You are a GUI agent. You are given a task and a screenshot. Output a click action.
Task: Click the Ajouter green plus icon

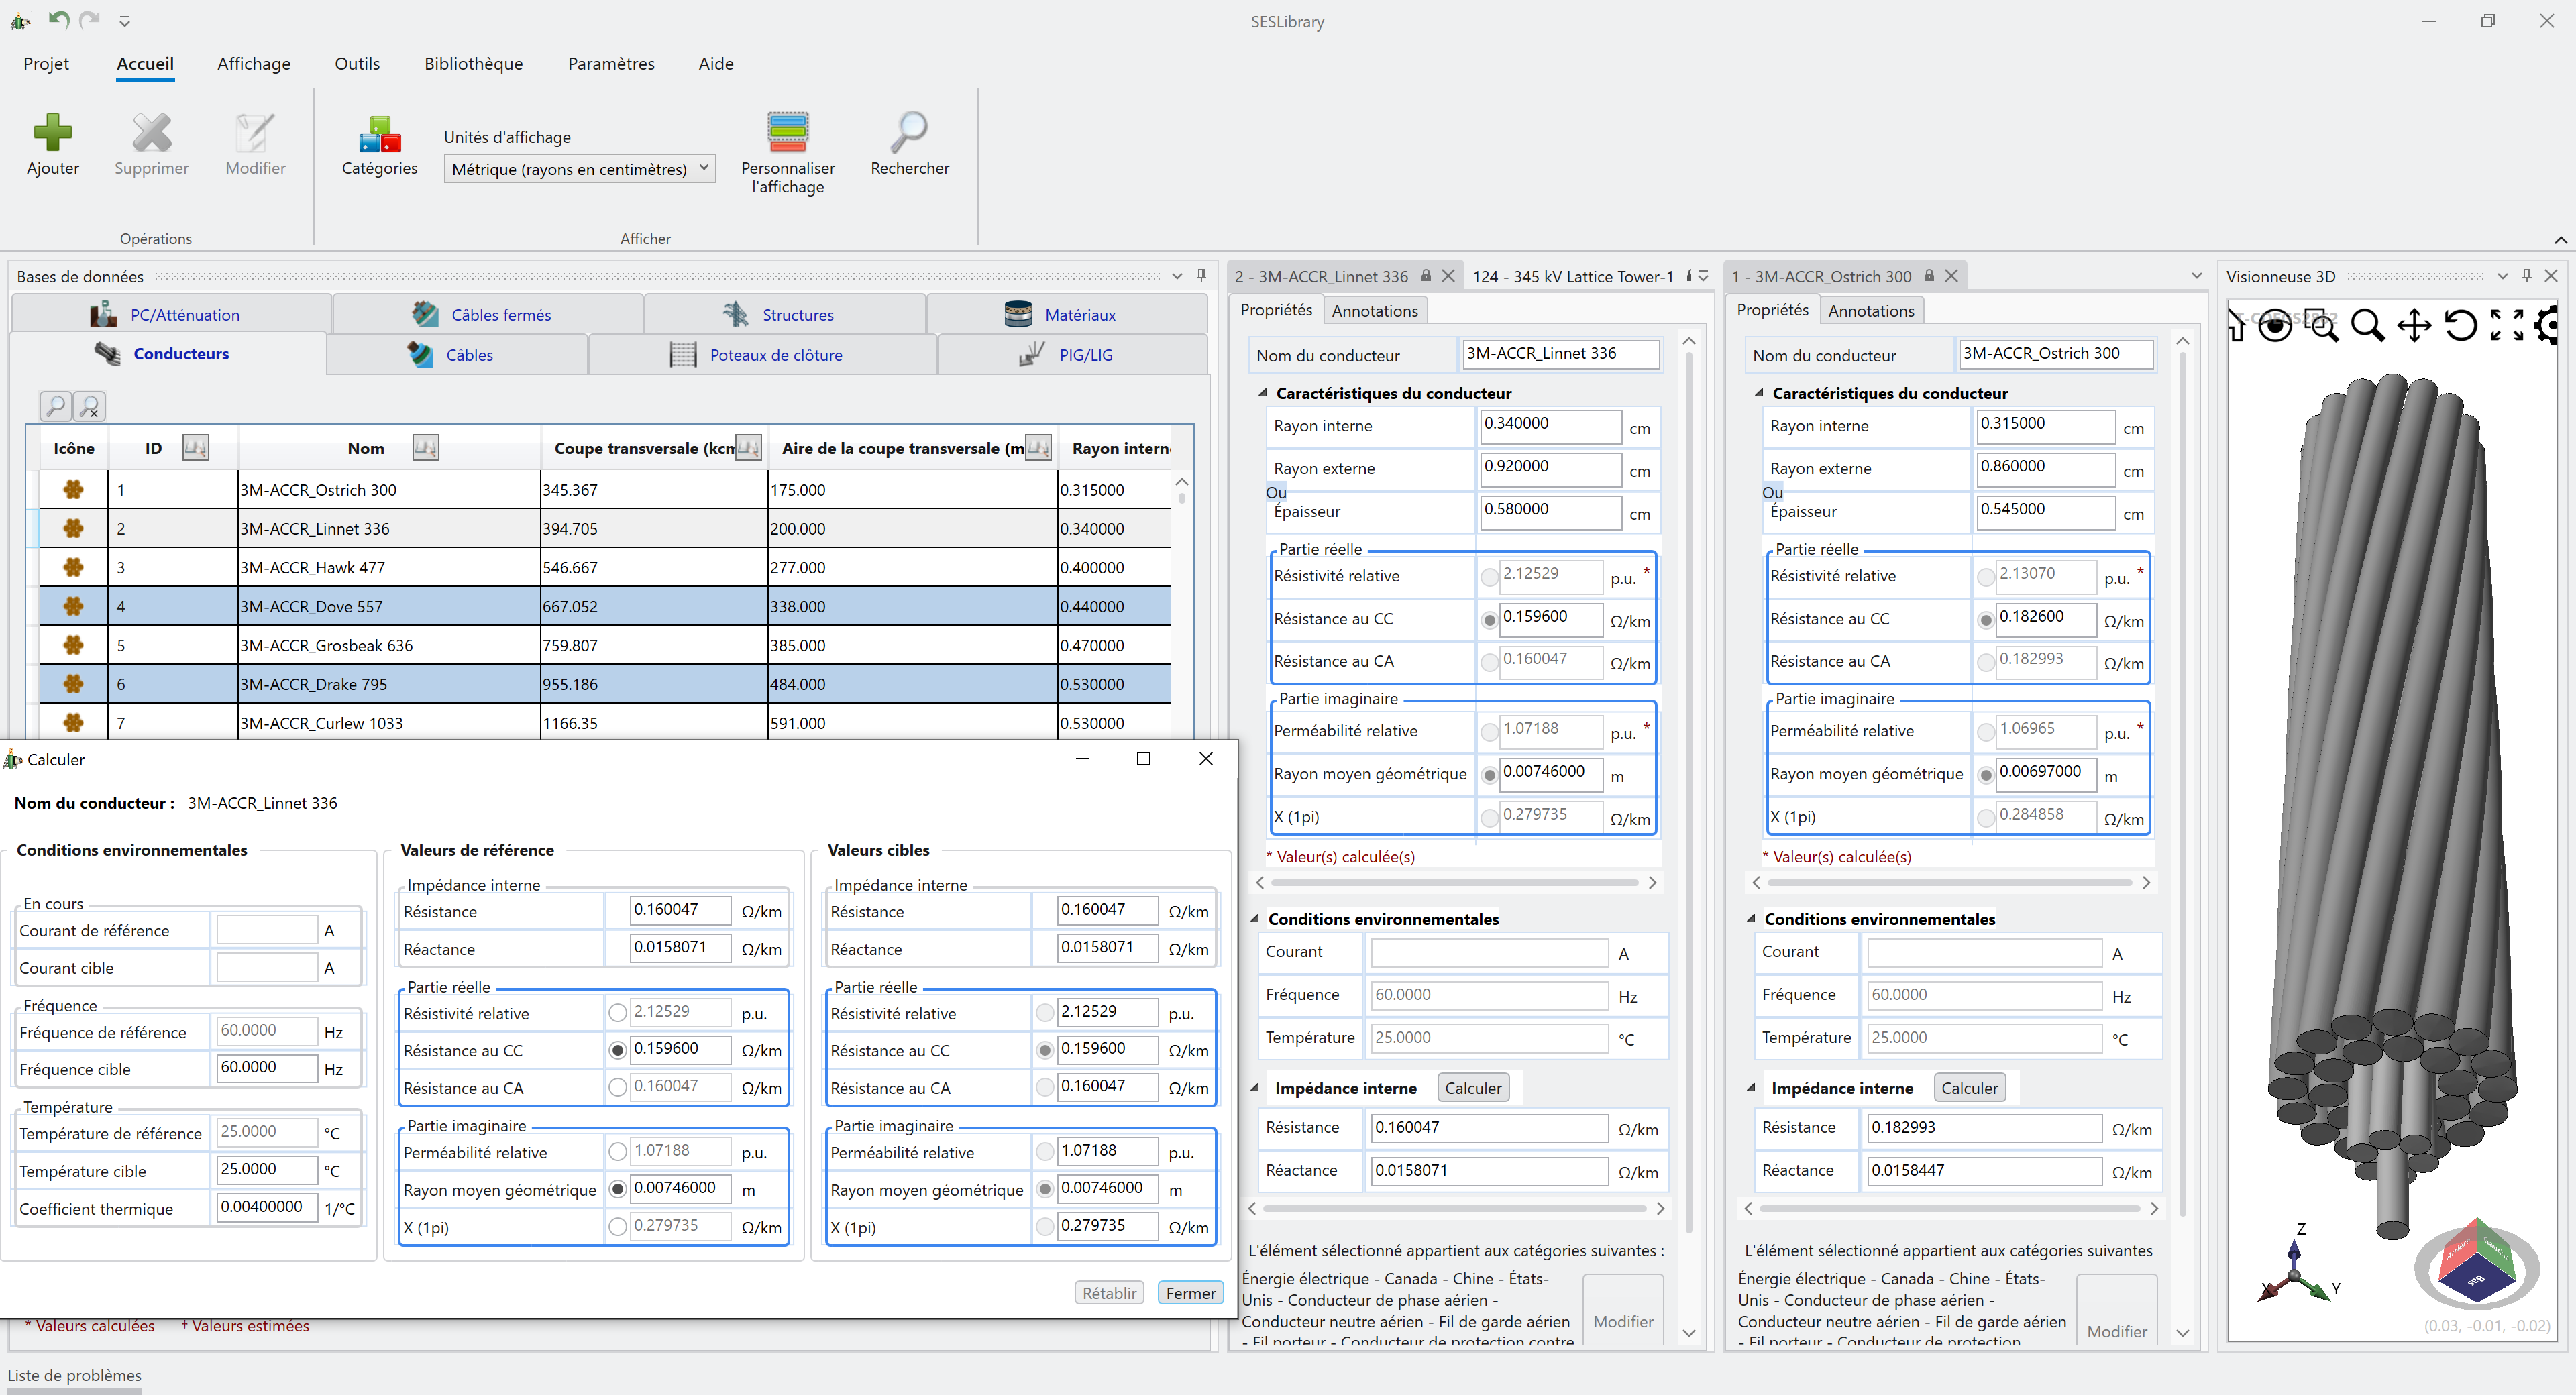(x=52, y=133)
